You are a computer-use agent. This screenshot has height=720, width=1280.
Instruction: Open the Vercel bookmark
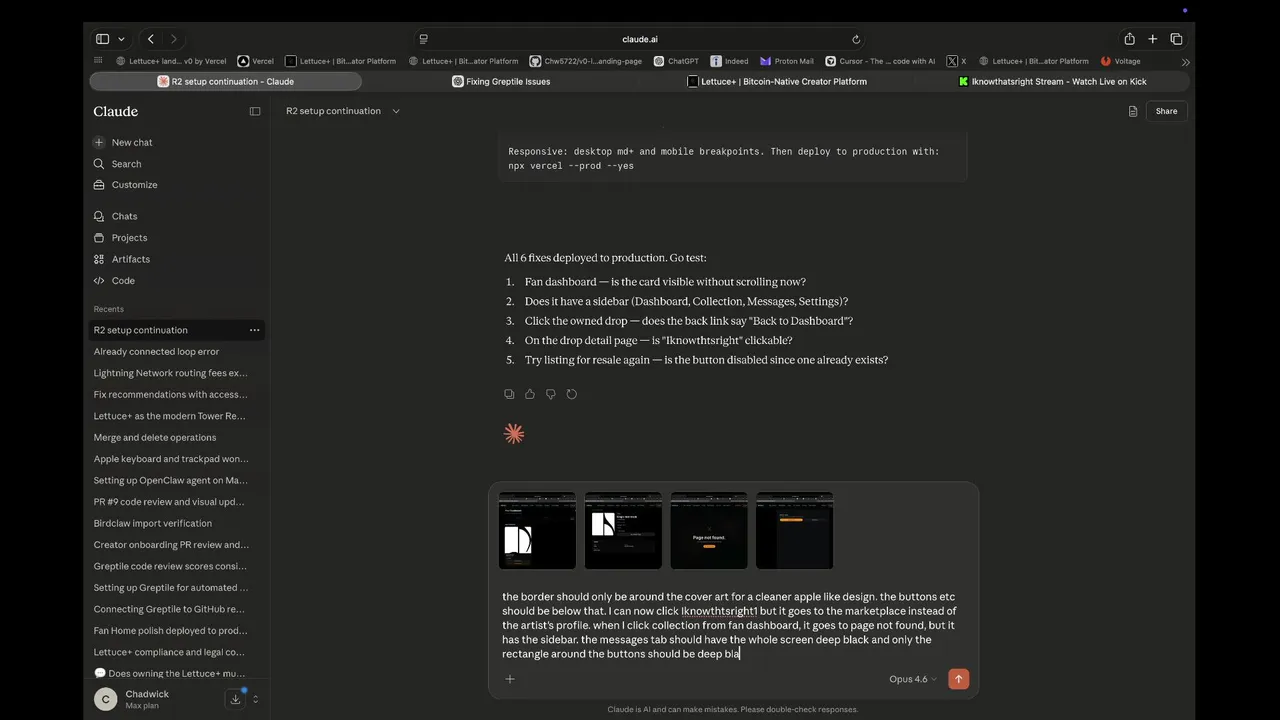pos(255,61)
